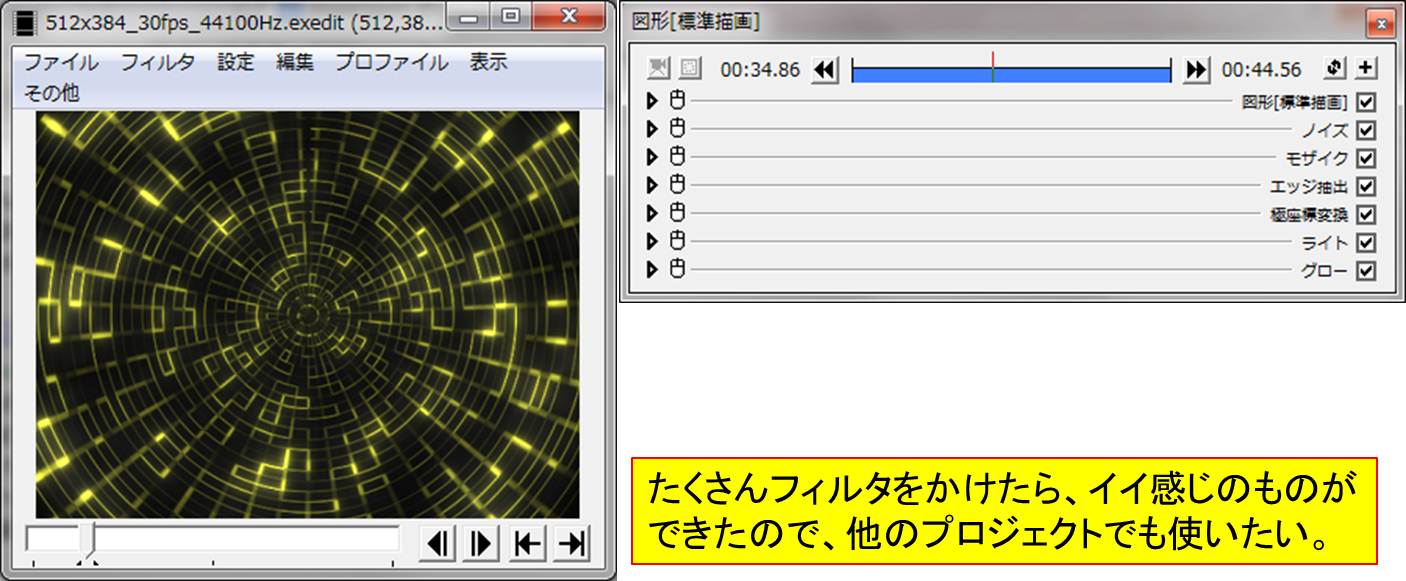Screen dimensions: 1406x581
Task: Click mouse icon on 極座標変換 row
Action: coord(676,212)
